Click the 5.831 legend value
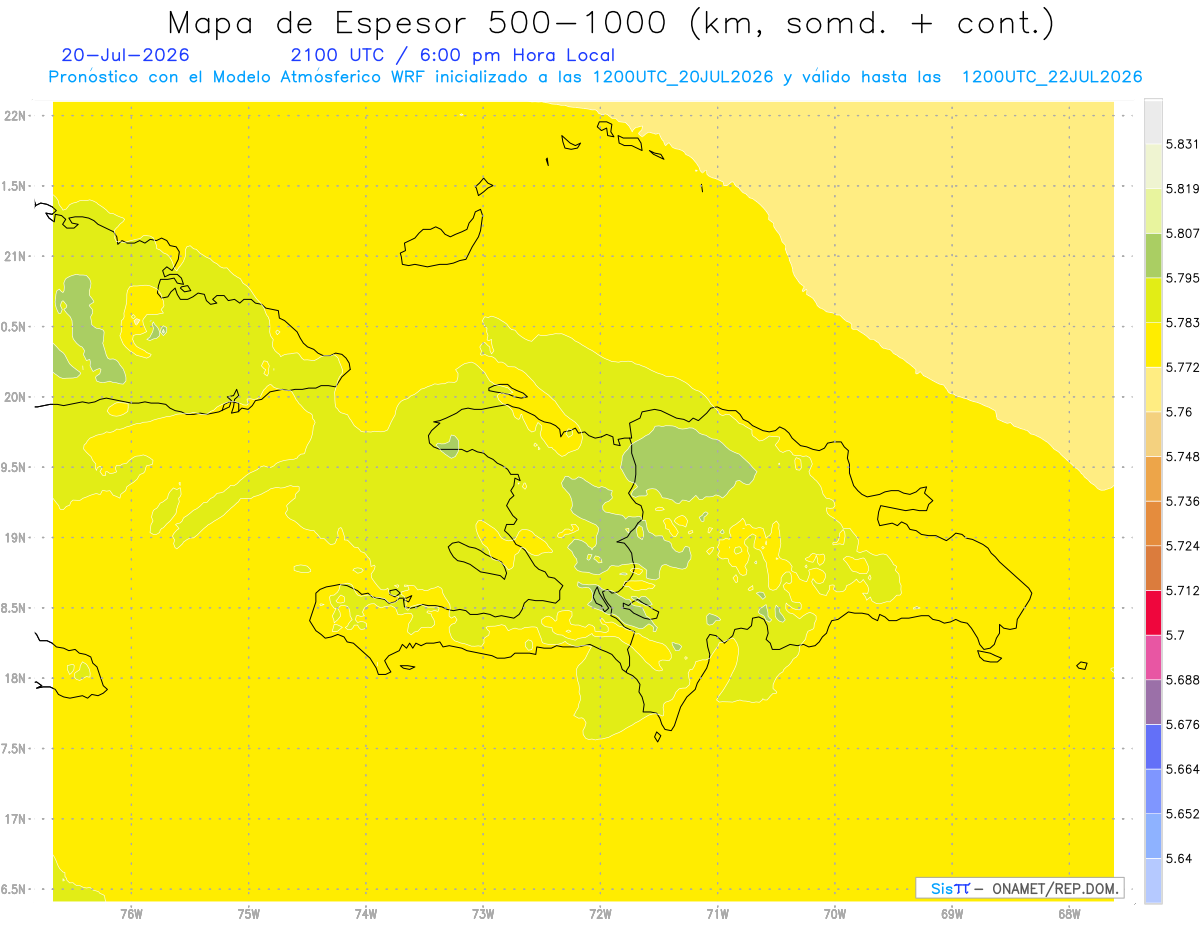Image resolution: width=1200 pixels, height=927 pixels. pyautogui.click(x=1182, y=144)
